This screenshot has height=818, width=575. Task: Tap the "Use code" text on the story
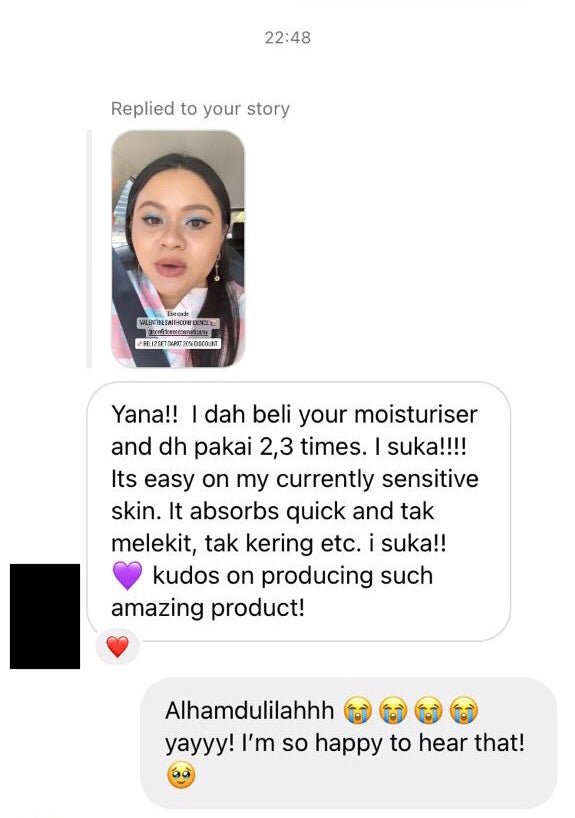pos(177,314)
